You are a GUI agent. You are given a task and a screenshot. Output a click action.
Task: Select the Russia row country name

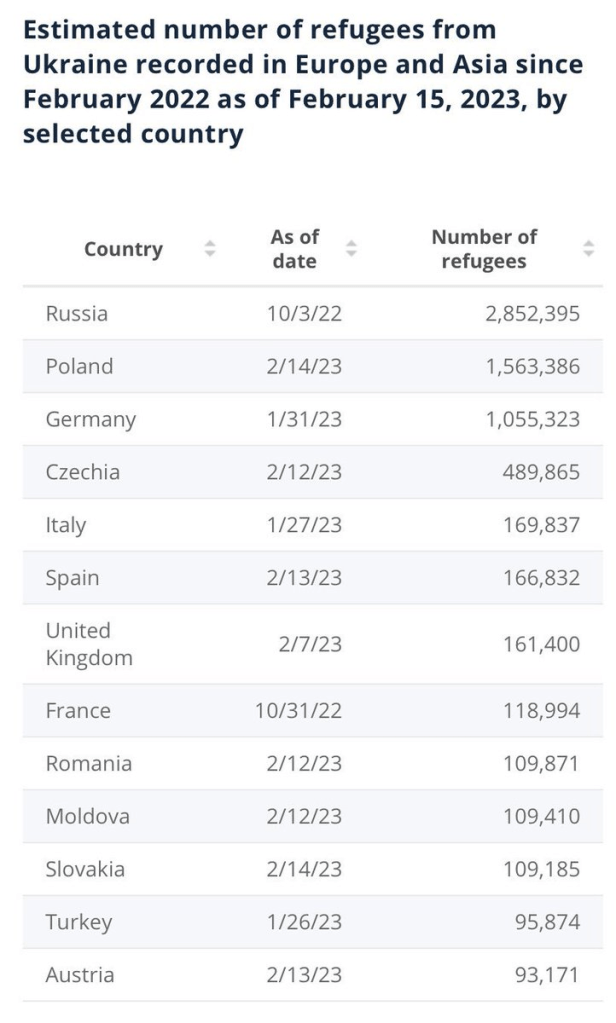click(x=77, y=314)
